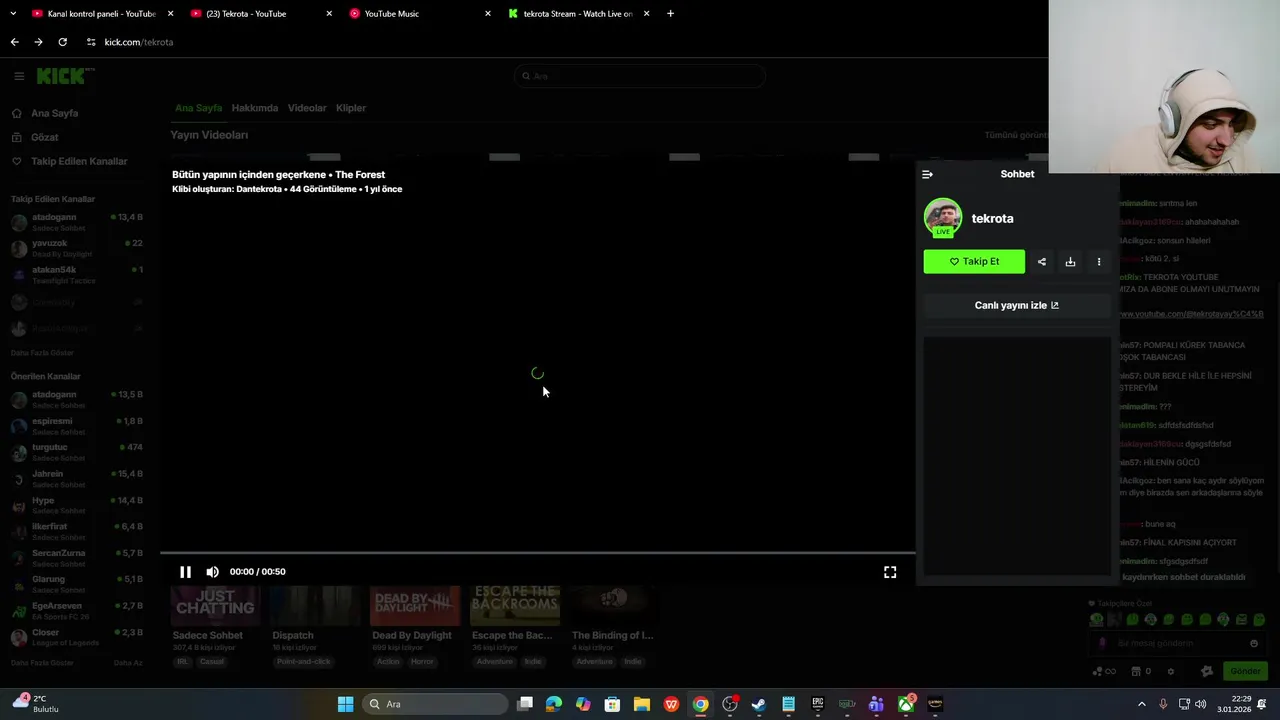Go back with browser back arrow
Screen dimensions: 1280x720
(x=14, y=42)
